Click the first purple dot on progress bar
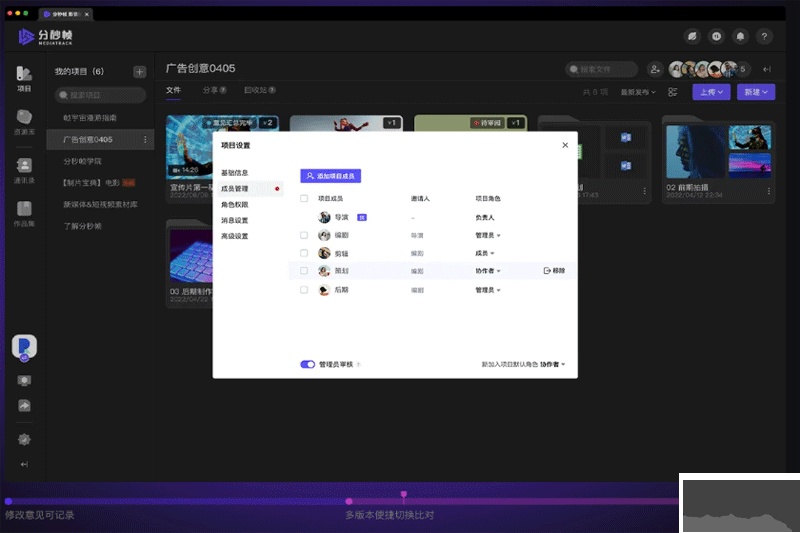 (x=8, y=501)
